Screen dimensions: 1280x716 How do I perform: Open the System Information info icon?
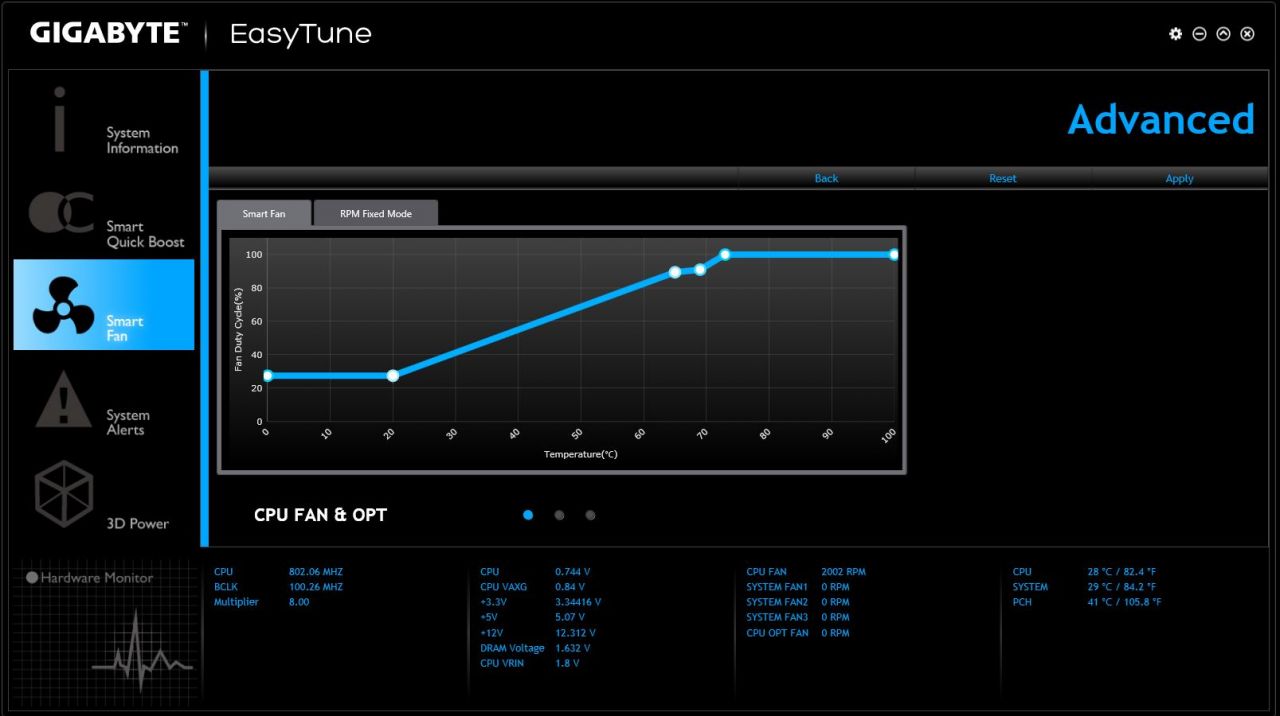tap(60, 120)
